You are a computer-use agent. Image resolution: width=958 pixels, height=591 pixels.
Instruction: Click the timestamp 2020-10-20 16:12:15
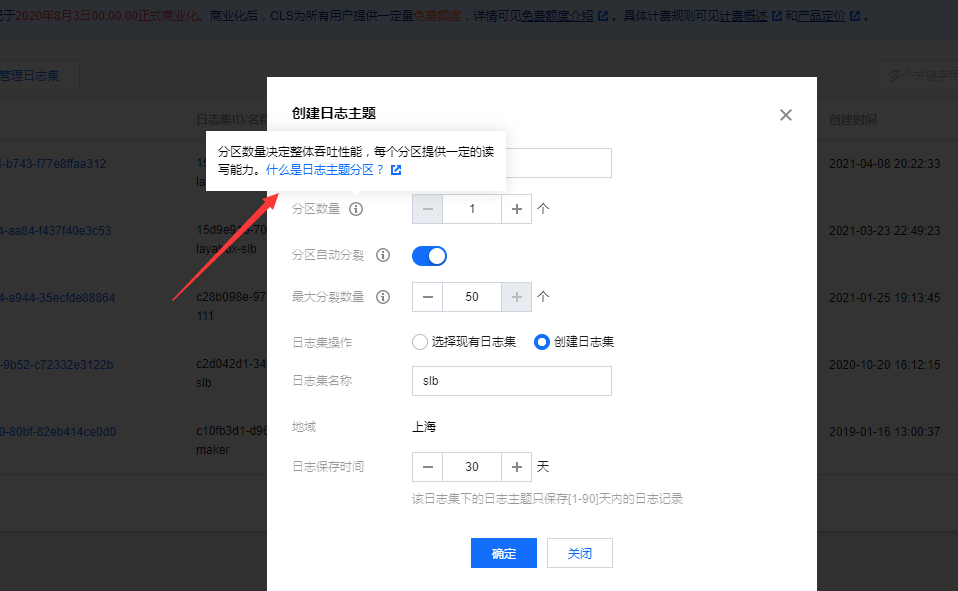point(884,365)
